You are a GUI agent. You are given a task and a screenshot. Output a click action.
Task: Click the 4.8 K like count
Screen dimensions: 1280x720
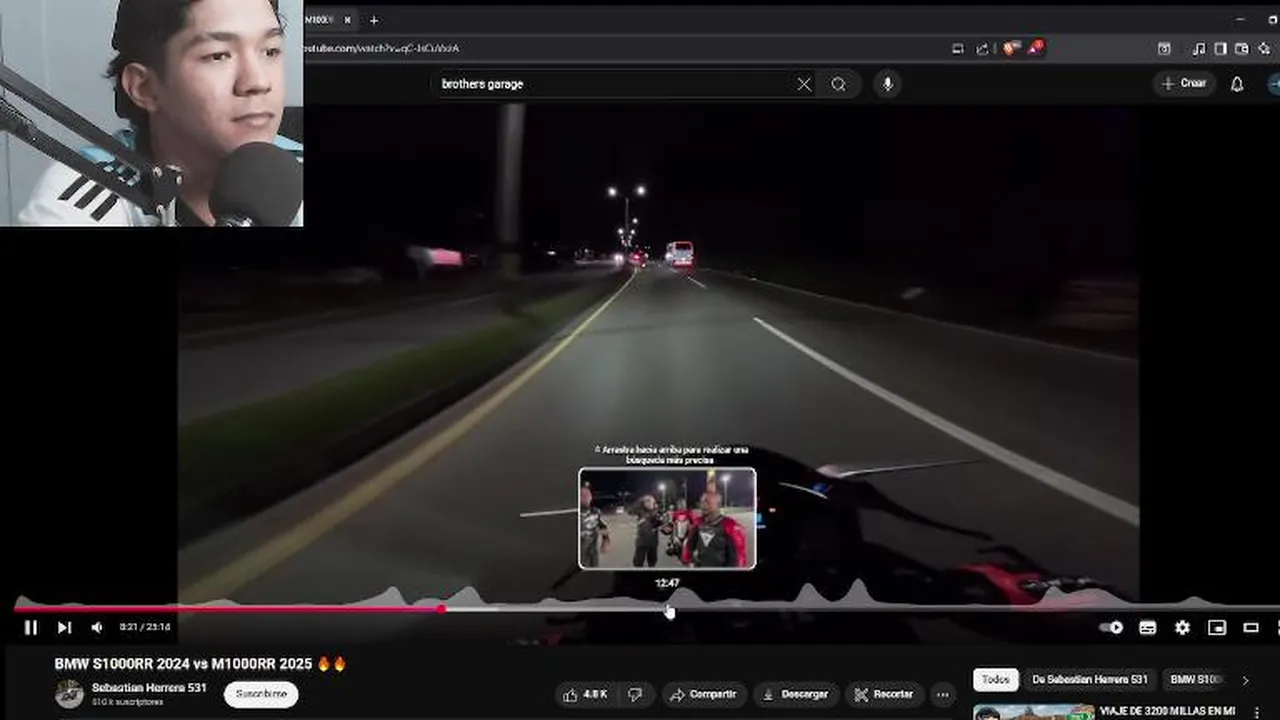[595, 694]
